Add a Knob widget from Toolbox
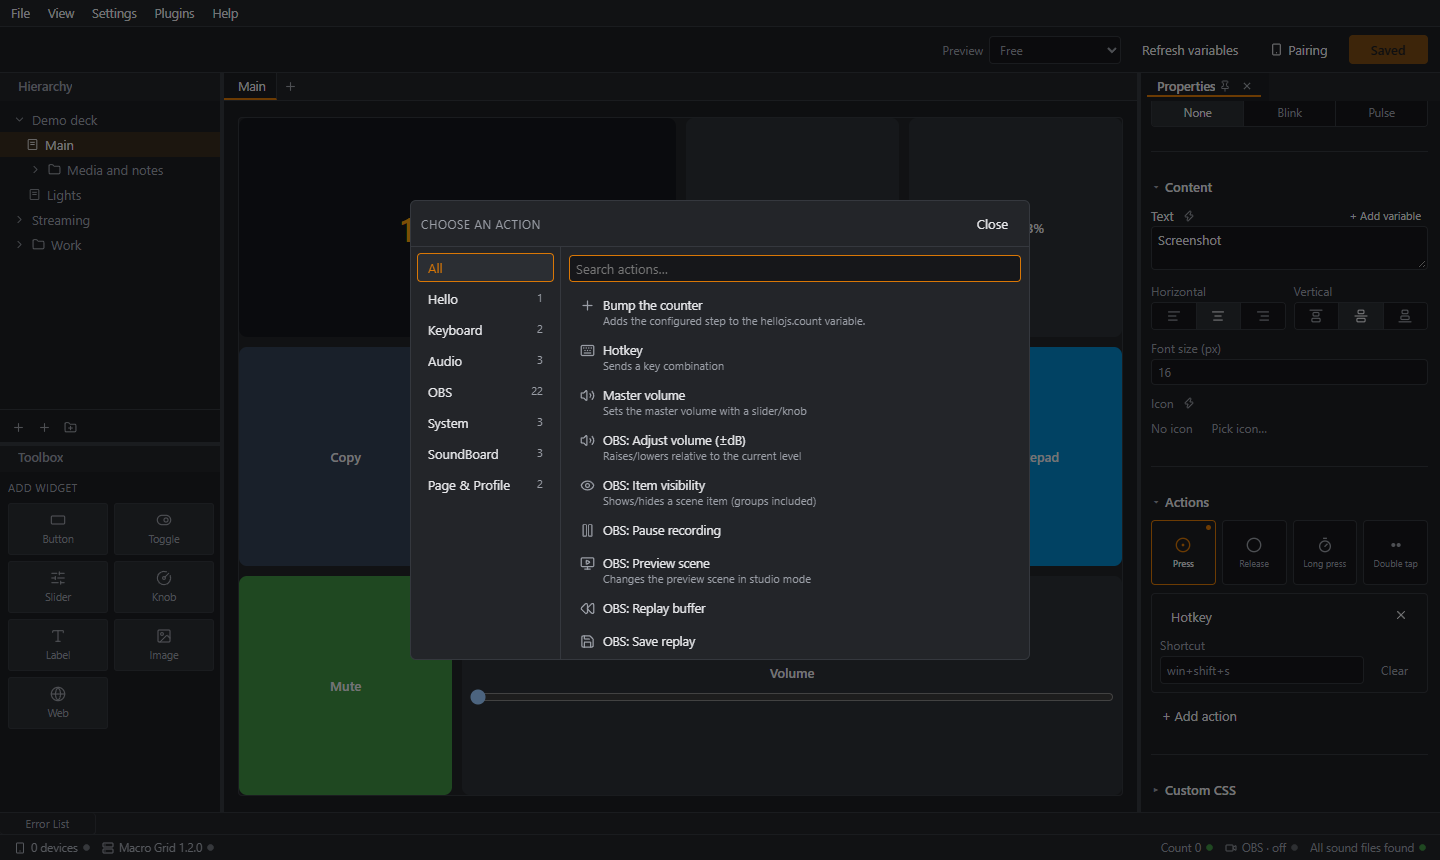 pyautogui.click(x=164, y=587)
